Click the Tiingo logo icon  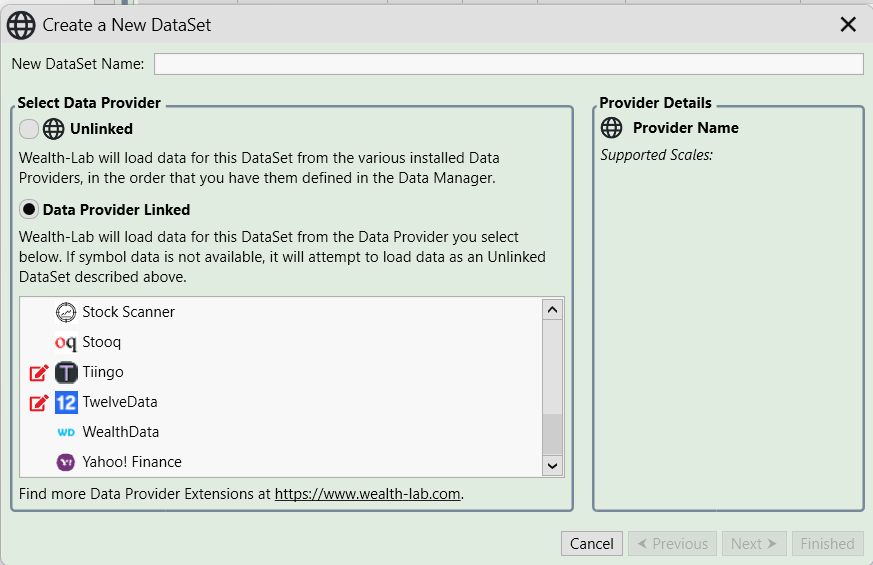[x=66, y=372]
